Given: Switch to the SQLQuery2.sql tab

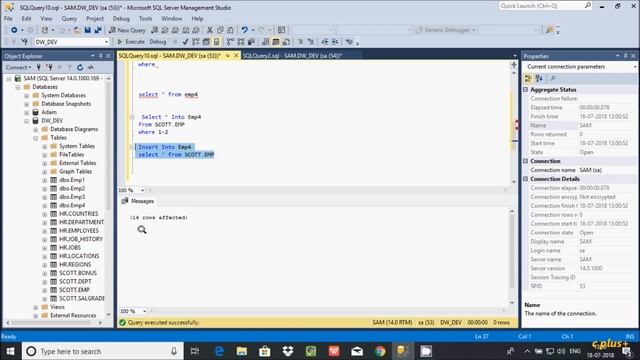Looking at the screenshot, I should [x=292, y=56].
